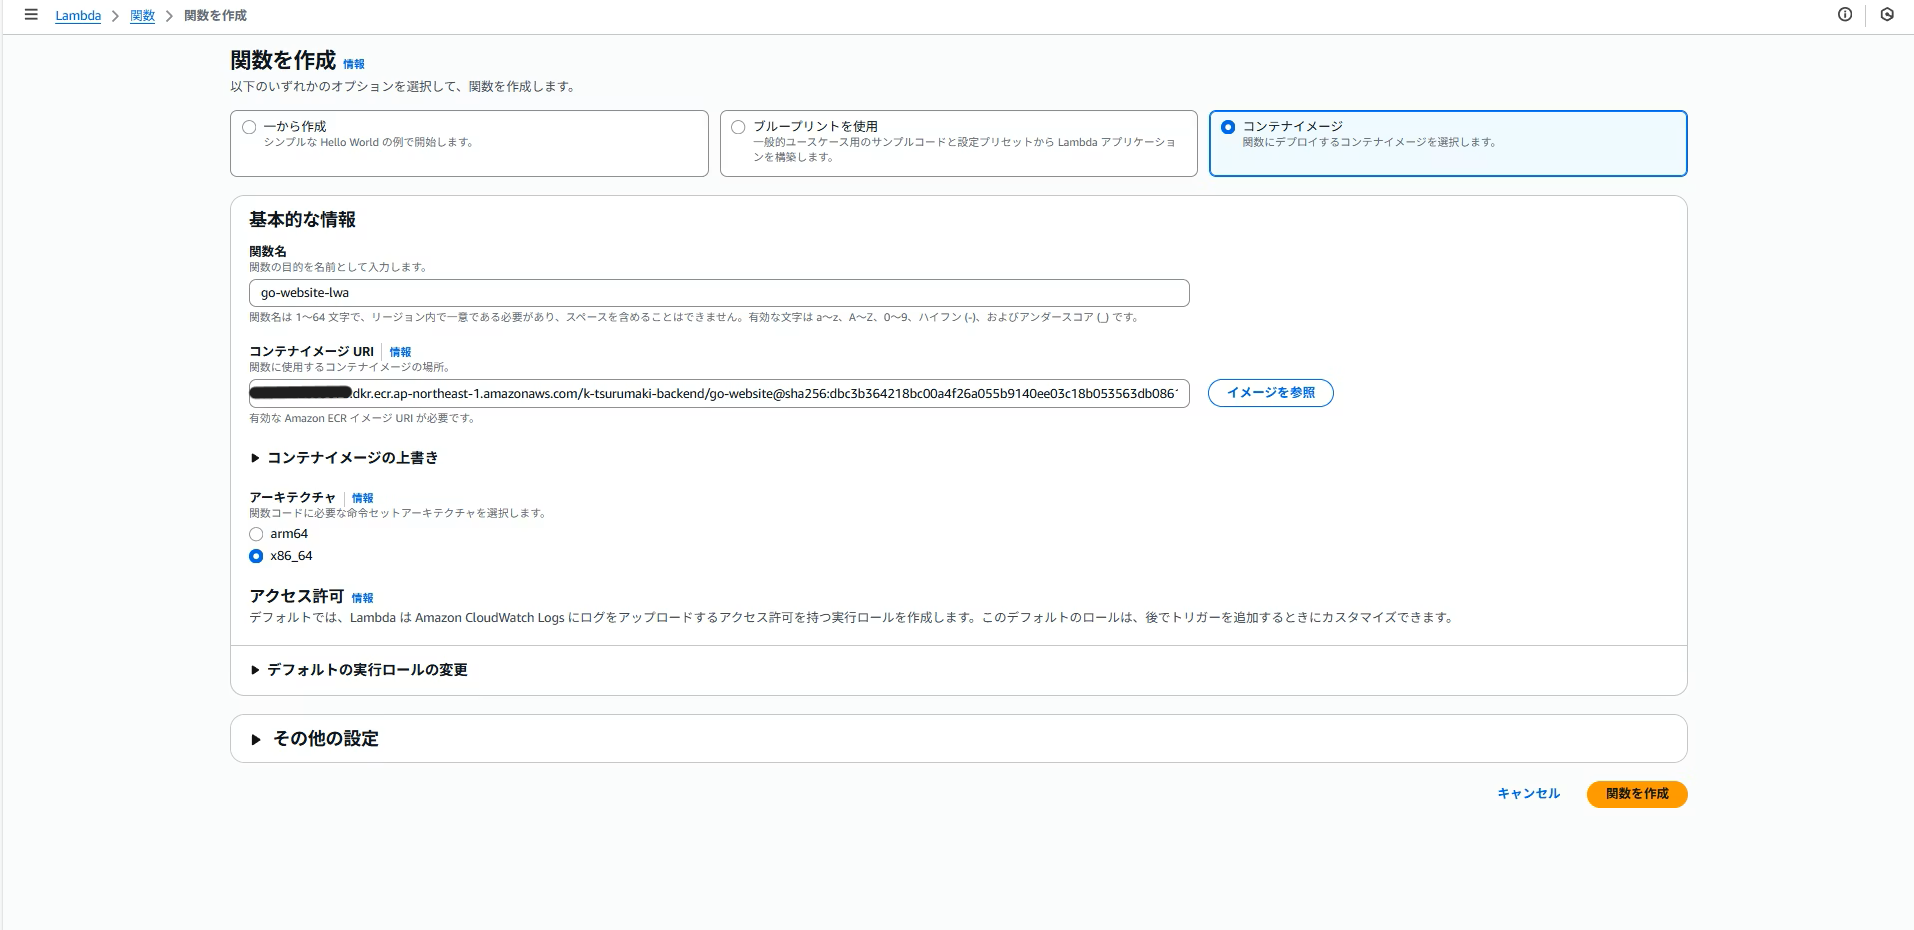Open the hamburger navigation menu
Viewport: 1914px width, 930px height.
pos(31,15)
